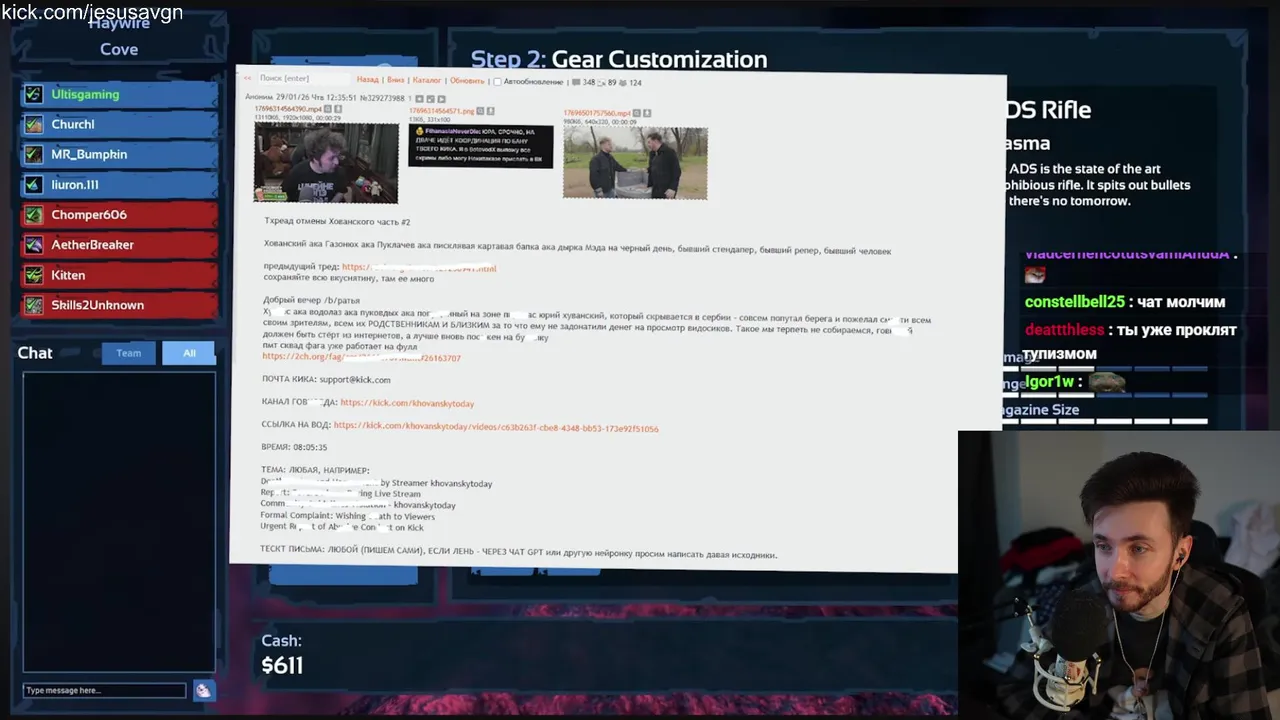Click Chomper606's ready-check avatar icon
This screenshot has height=720, width=1280.
tap(33, 214)
